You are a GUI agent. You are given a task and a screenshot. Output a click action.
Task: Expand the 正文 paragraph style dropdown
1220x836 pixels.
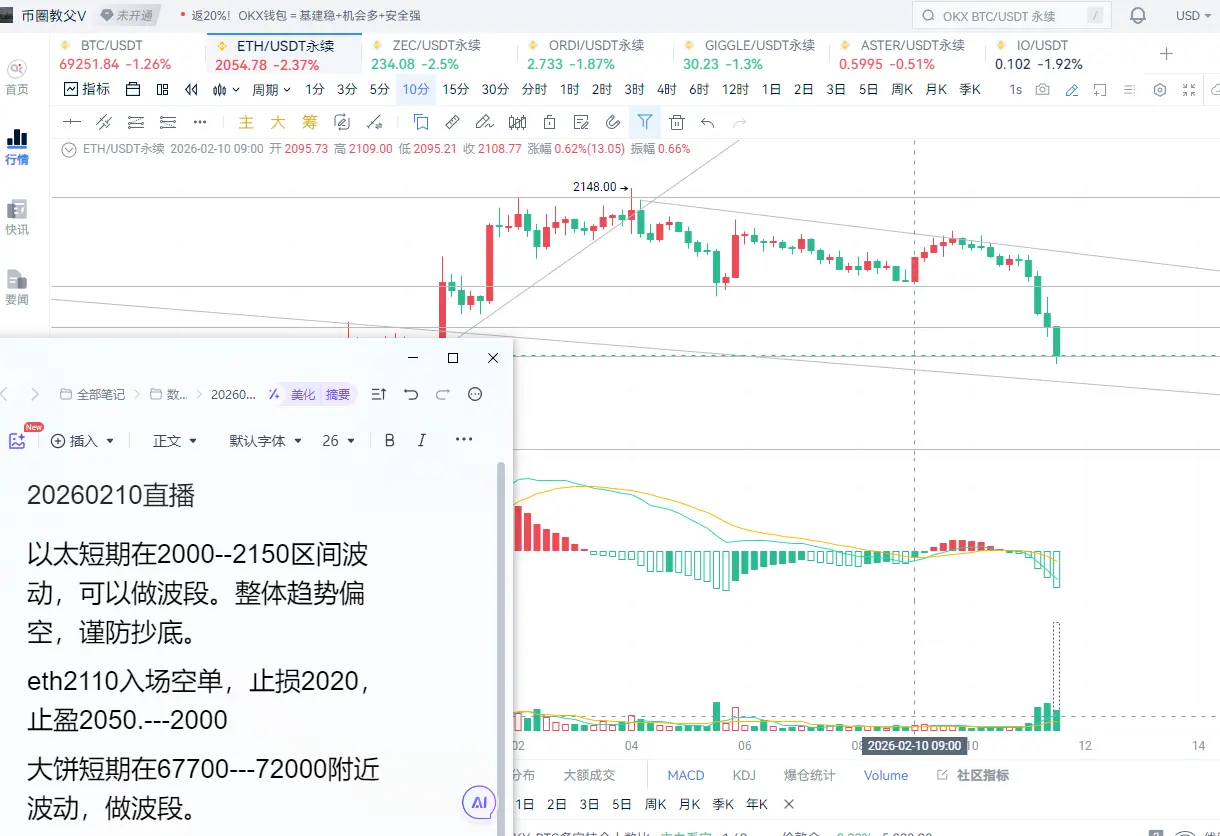pos(175,440)
